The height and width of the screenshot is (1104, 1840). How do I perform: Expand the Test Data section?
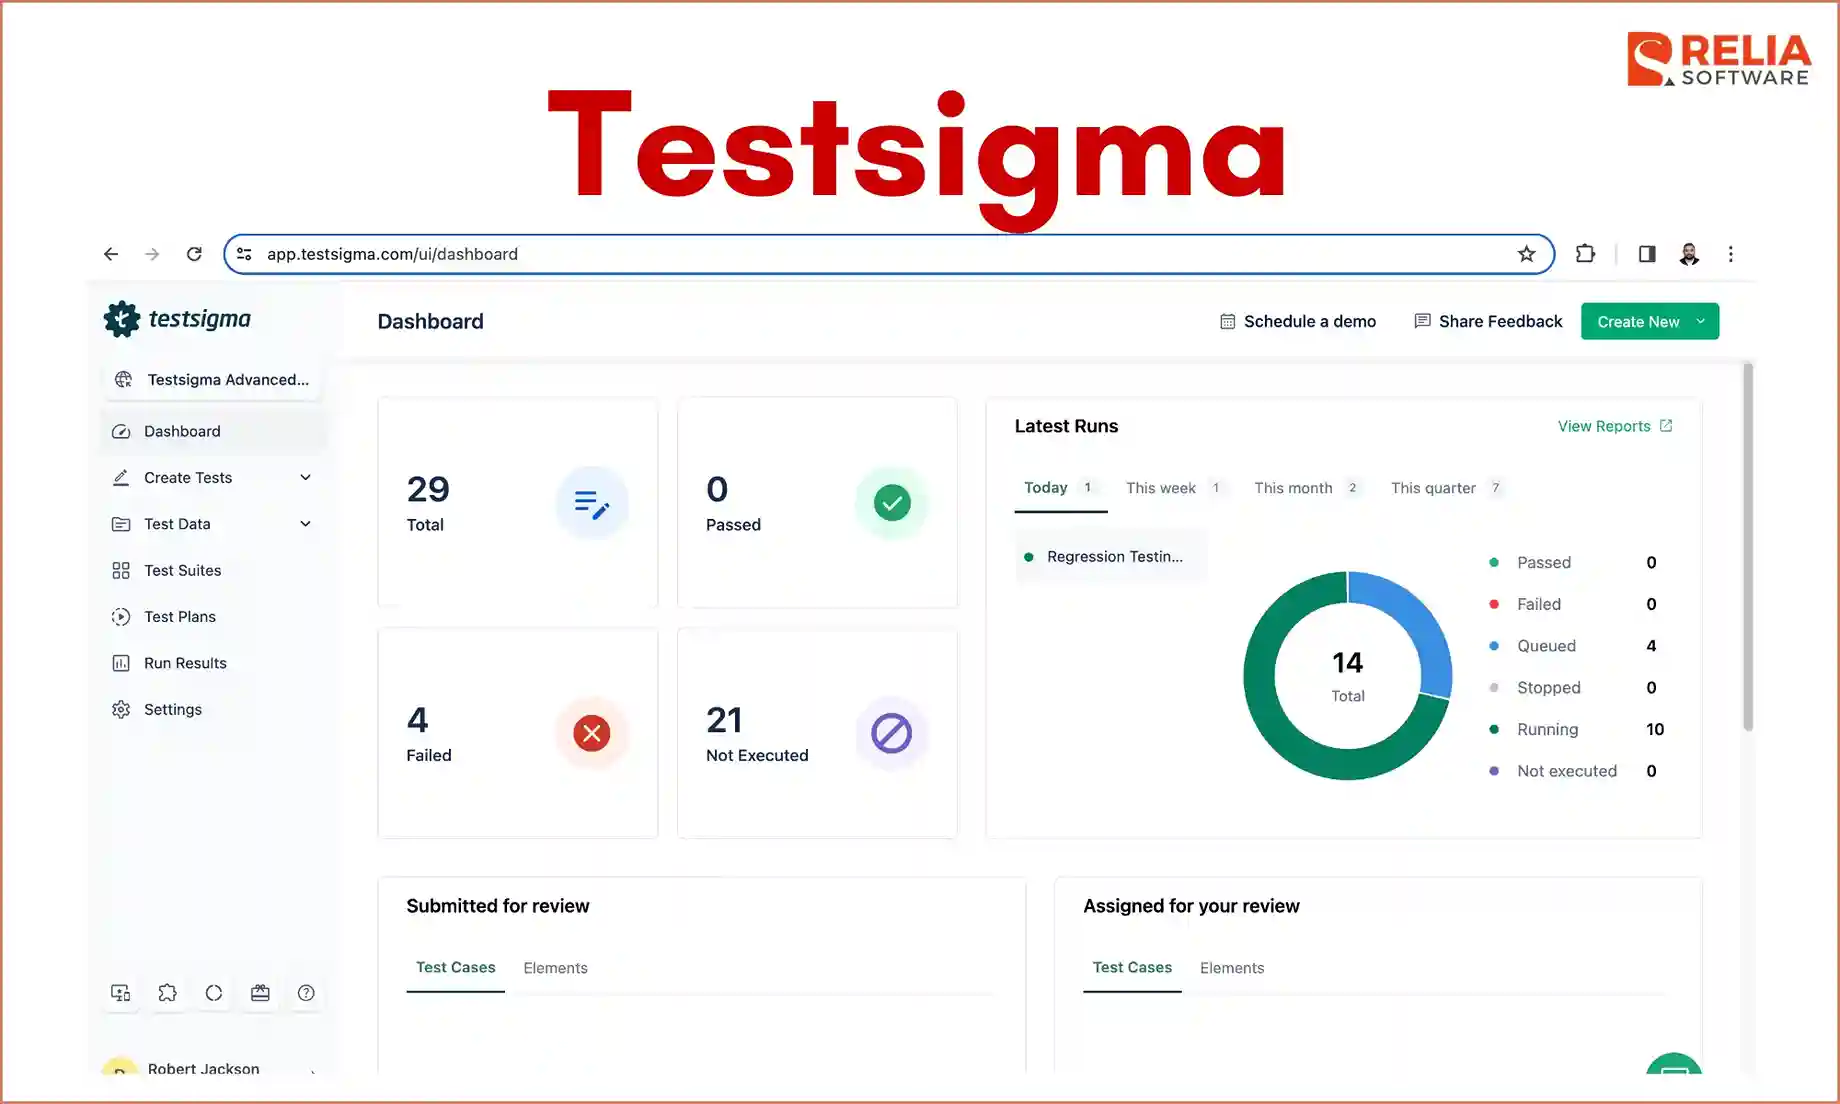tap(305, 523)
